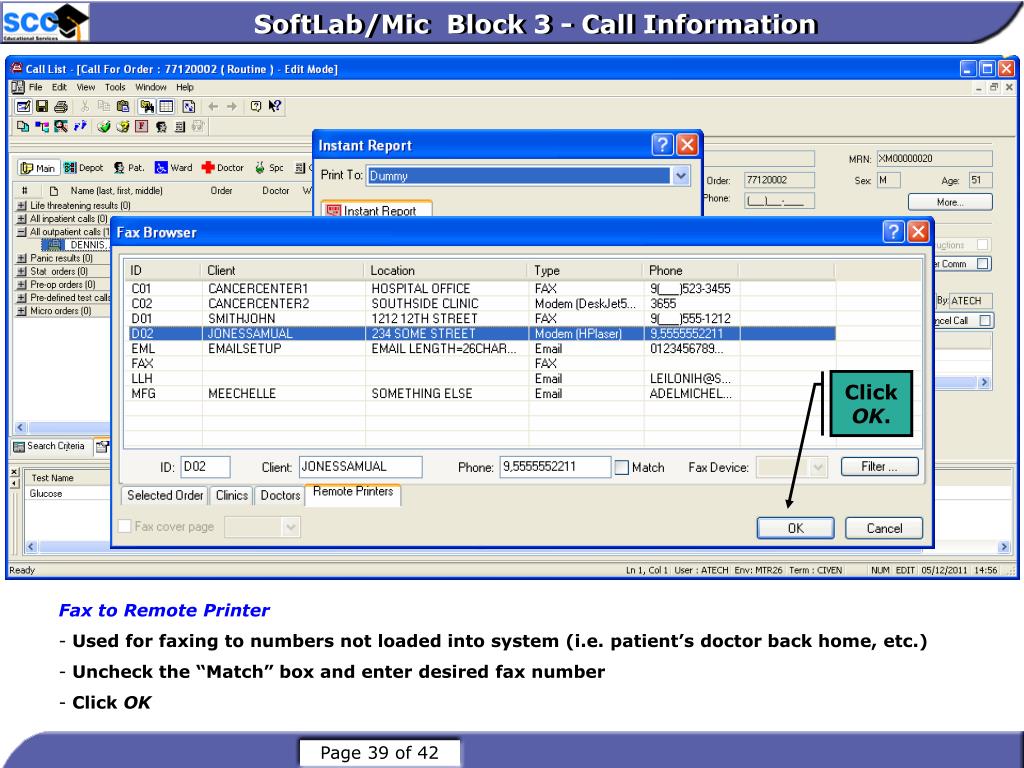
Task: Expand Life threatening results group
Action: coord(22,205)
